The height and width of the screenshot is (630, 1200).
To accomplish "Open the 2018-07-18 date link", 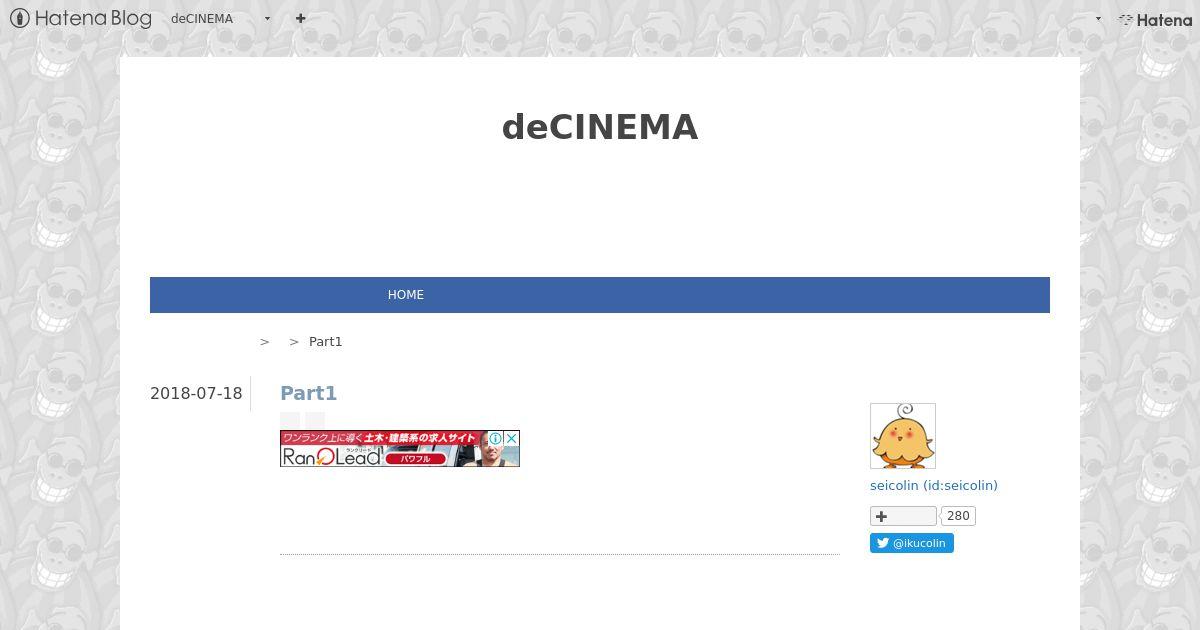I will click(x=196, y=393).
